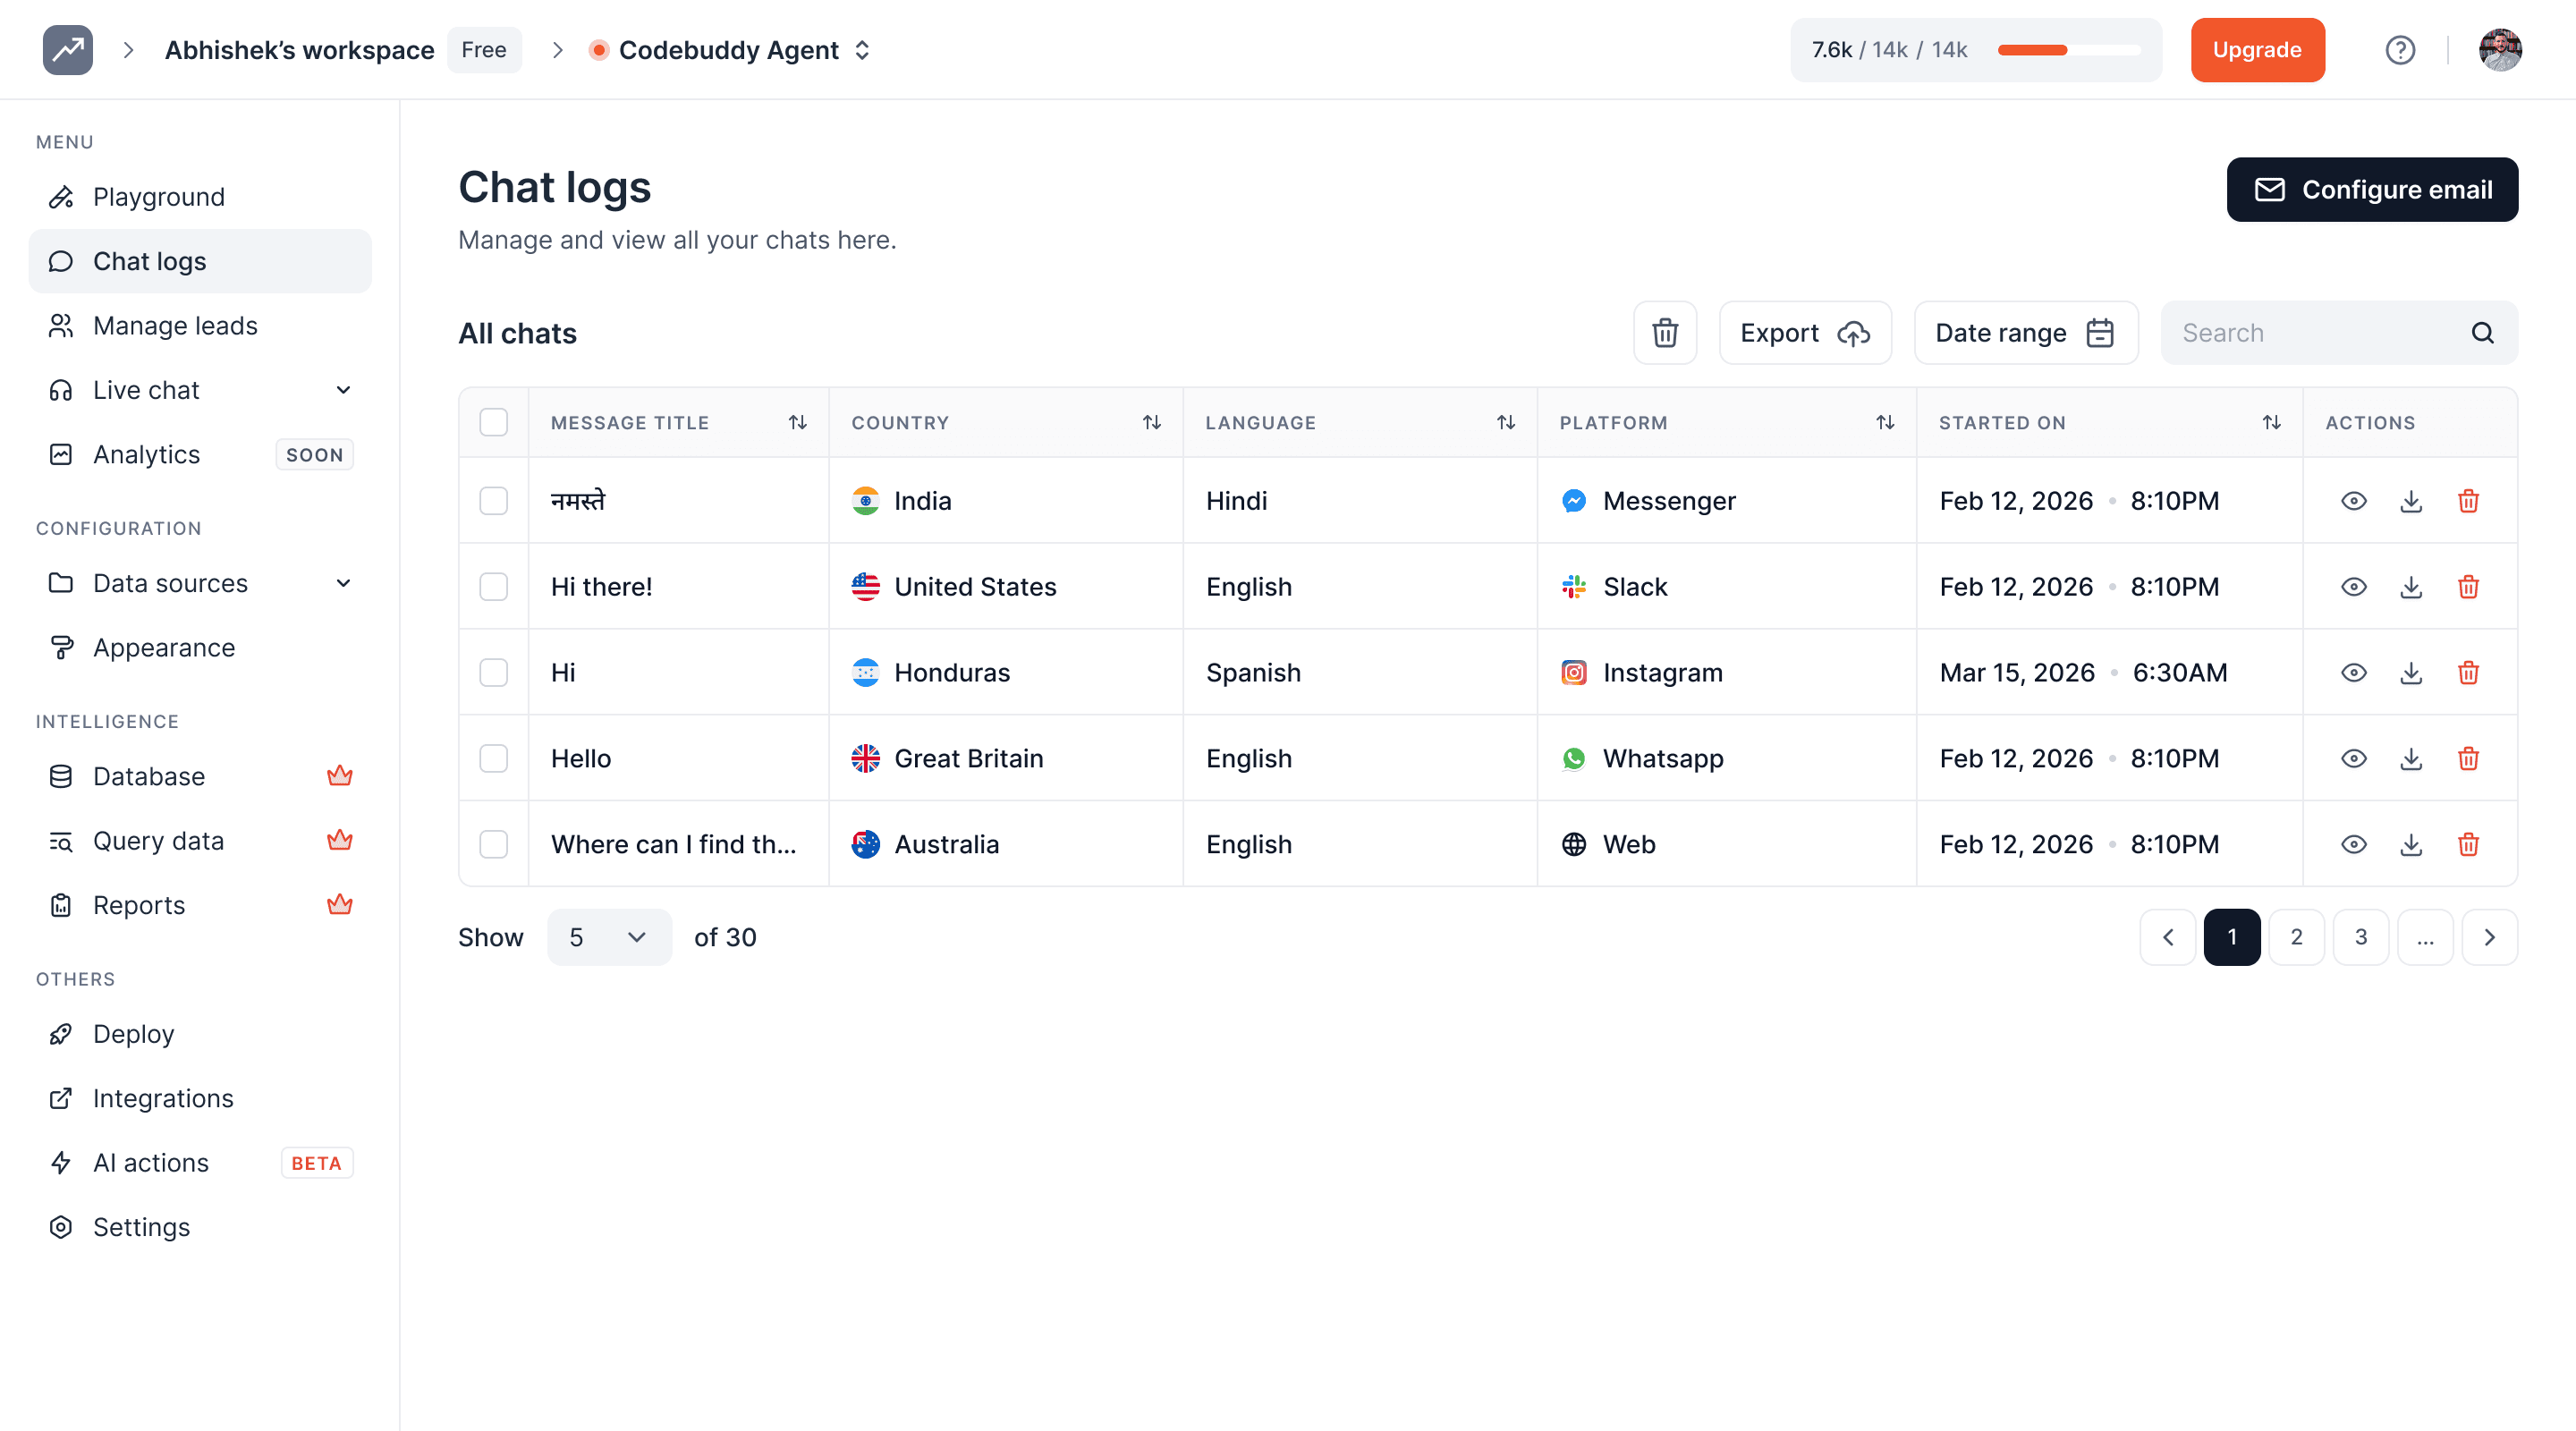Expand the Live chat submenu

[x=343, y=390]
